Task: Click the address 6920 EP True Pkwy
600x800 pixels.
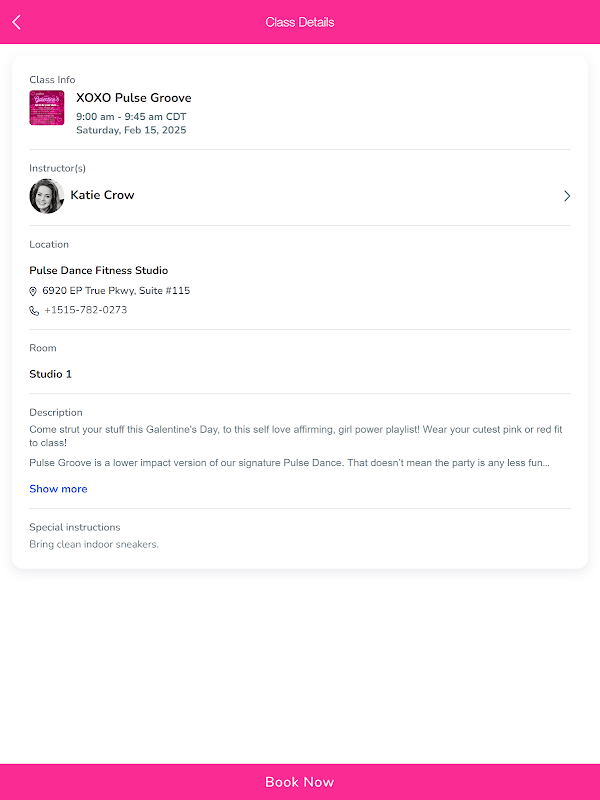Action: pos(116,291)
